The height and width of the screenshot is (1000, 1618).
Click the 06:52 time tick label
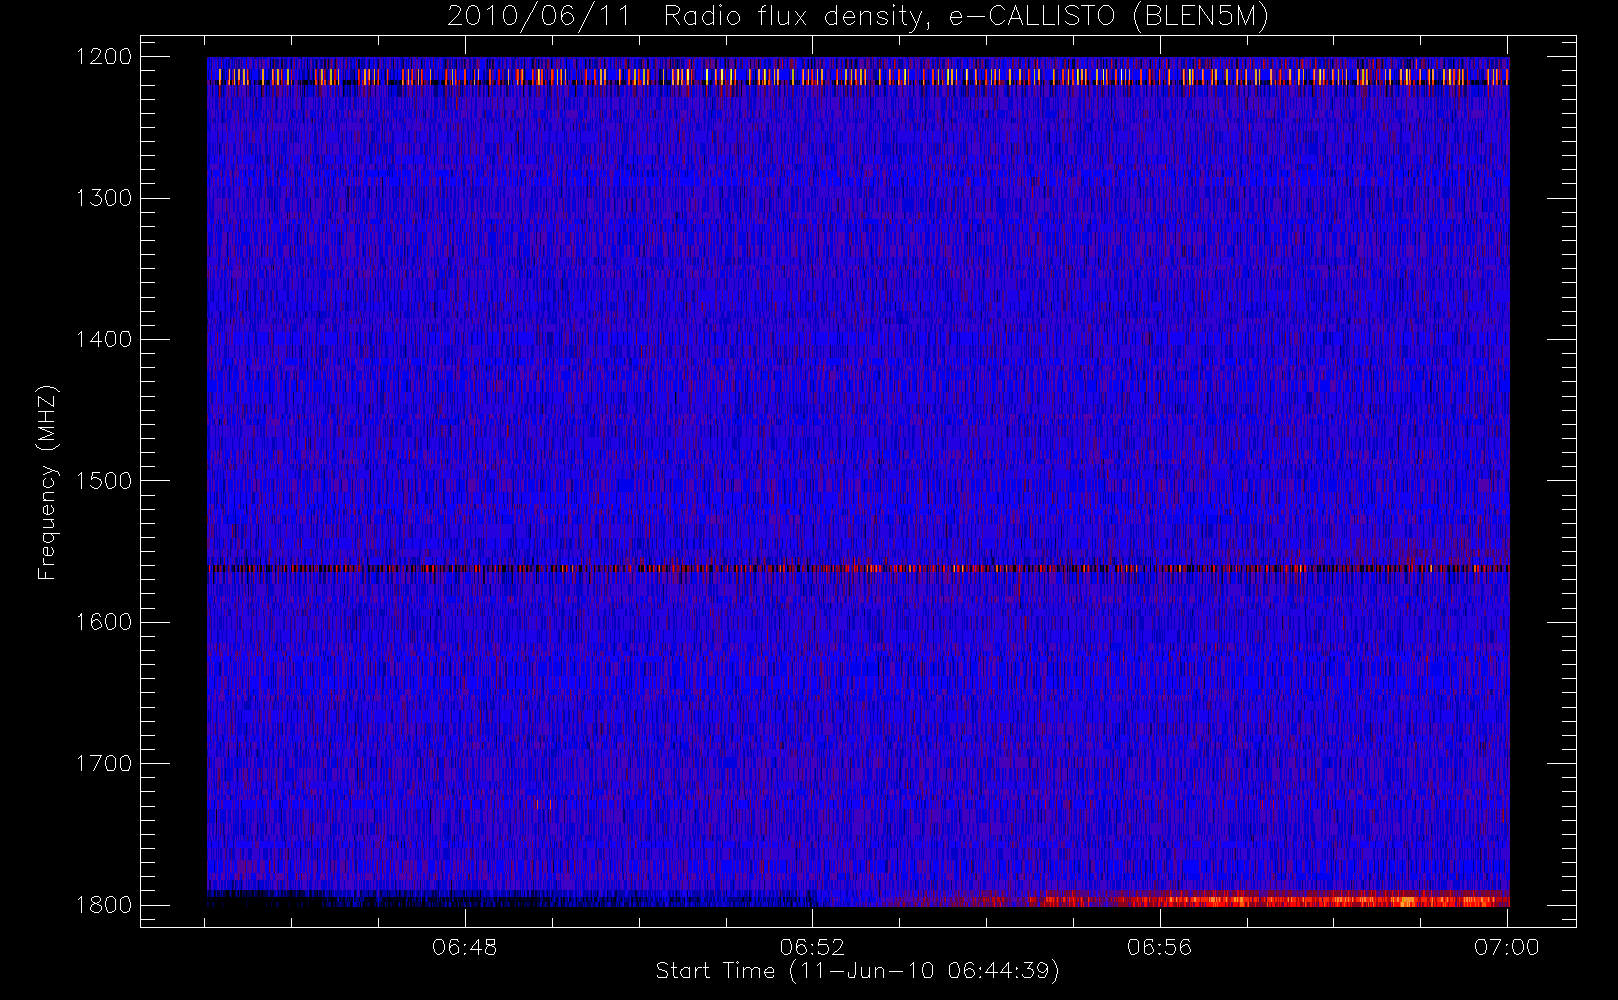pyautogui.click(x=812, y=947)
